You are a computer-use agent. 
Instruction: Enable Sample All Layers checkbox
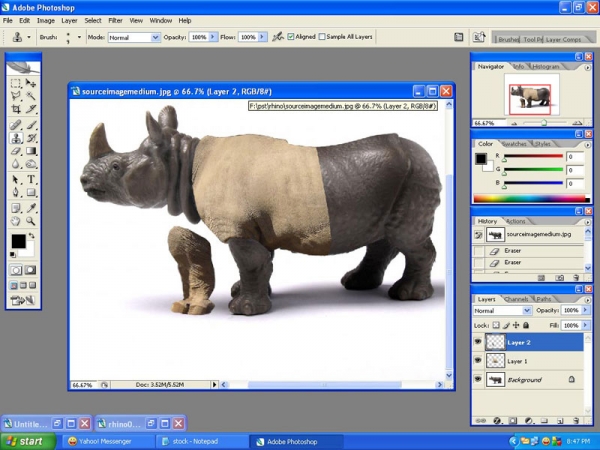[322, 37]
